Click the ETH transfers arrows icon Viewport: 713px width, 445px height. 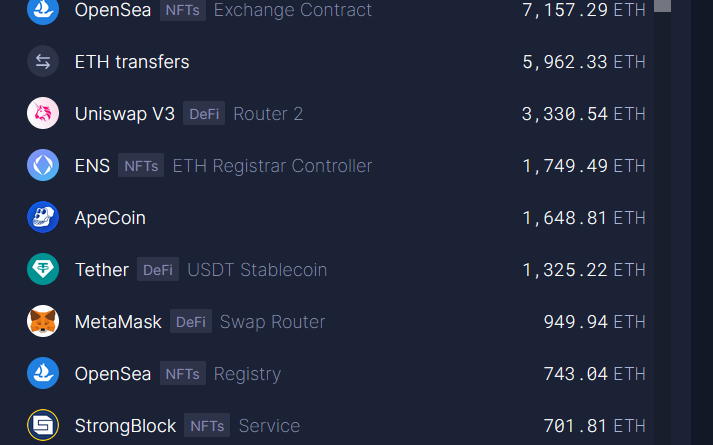tap(43, 62)
